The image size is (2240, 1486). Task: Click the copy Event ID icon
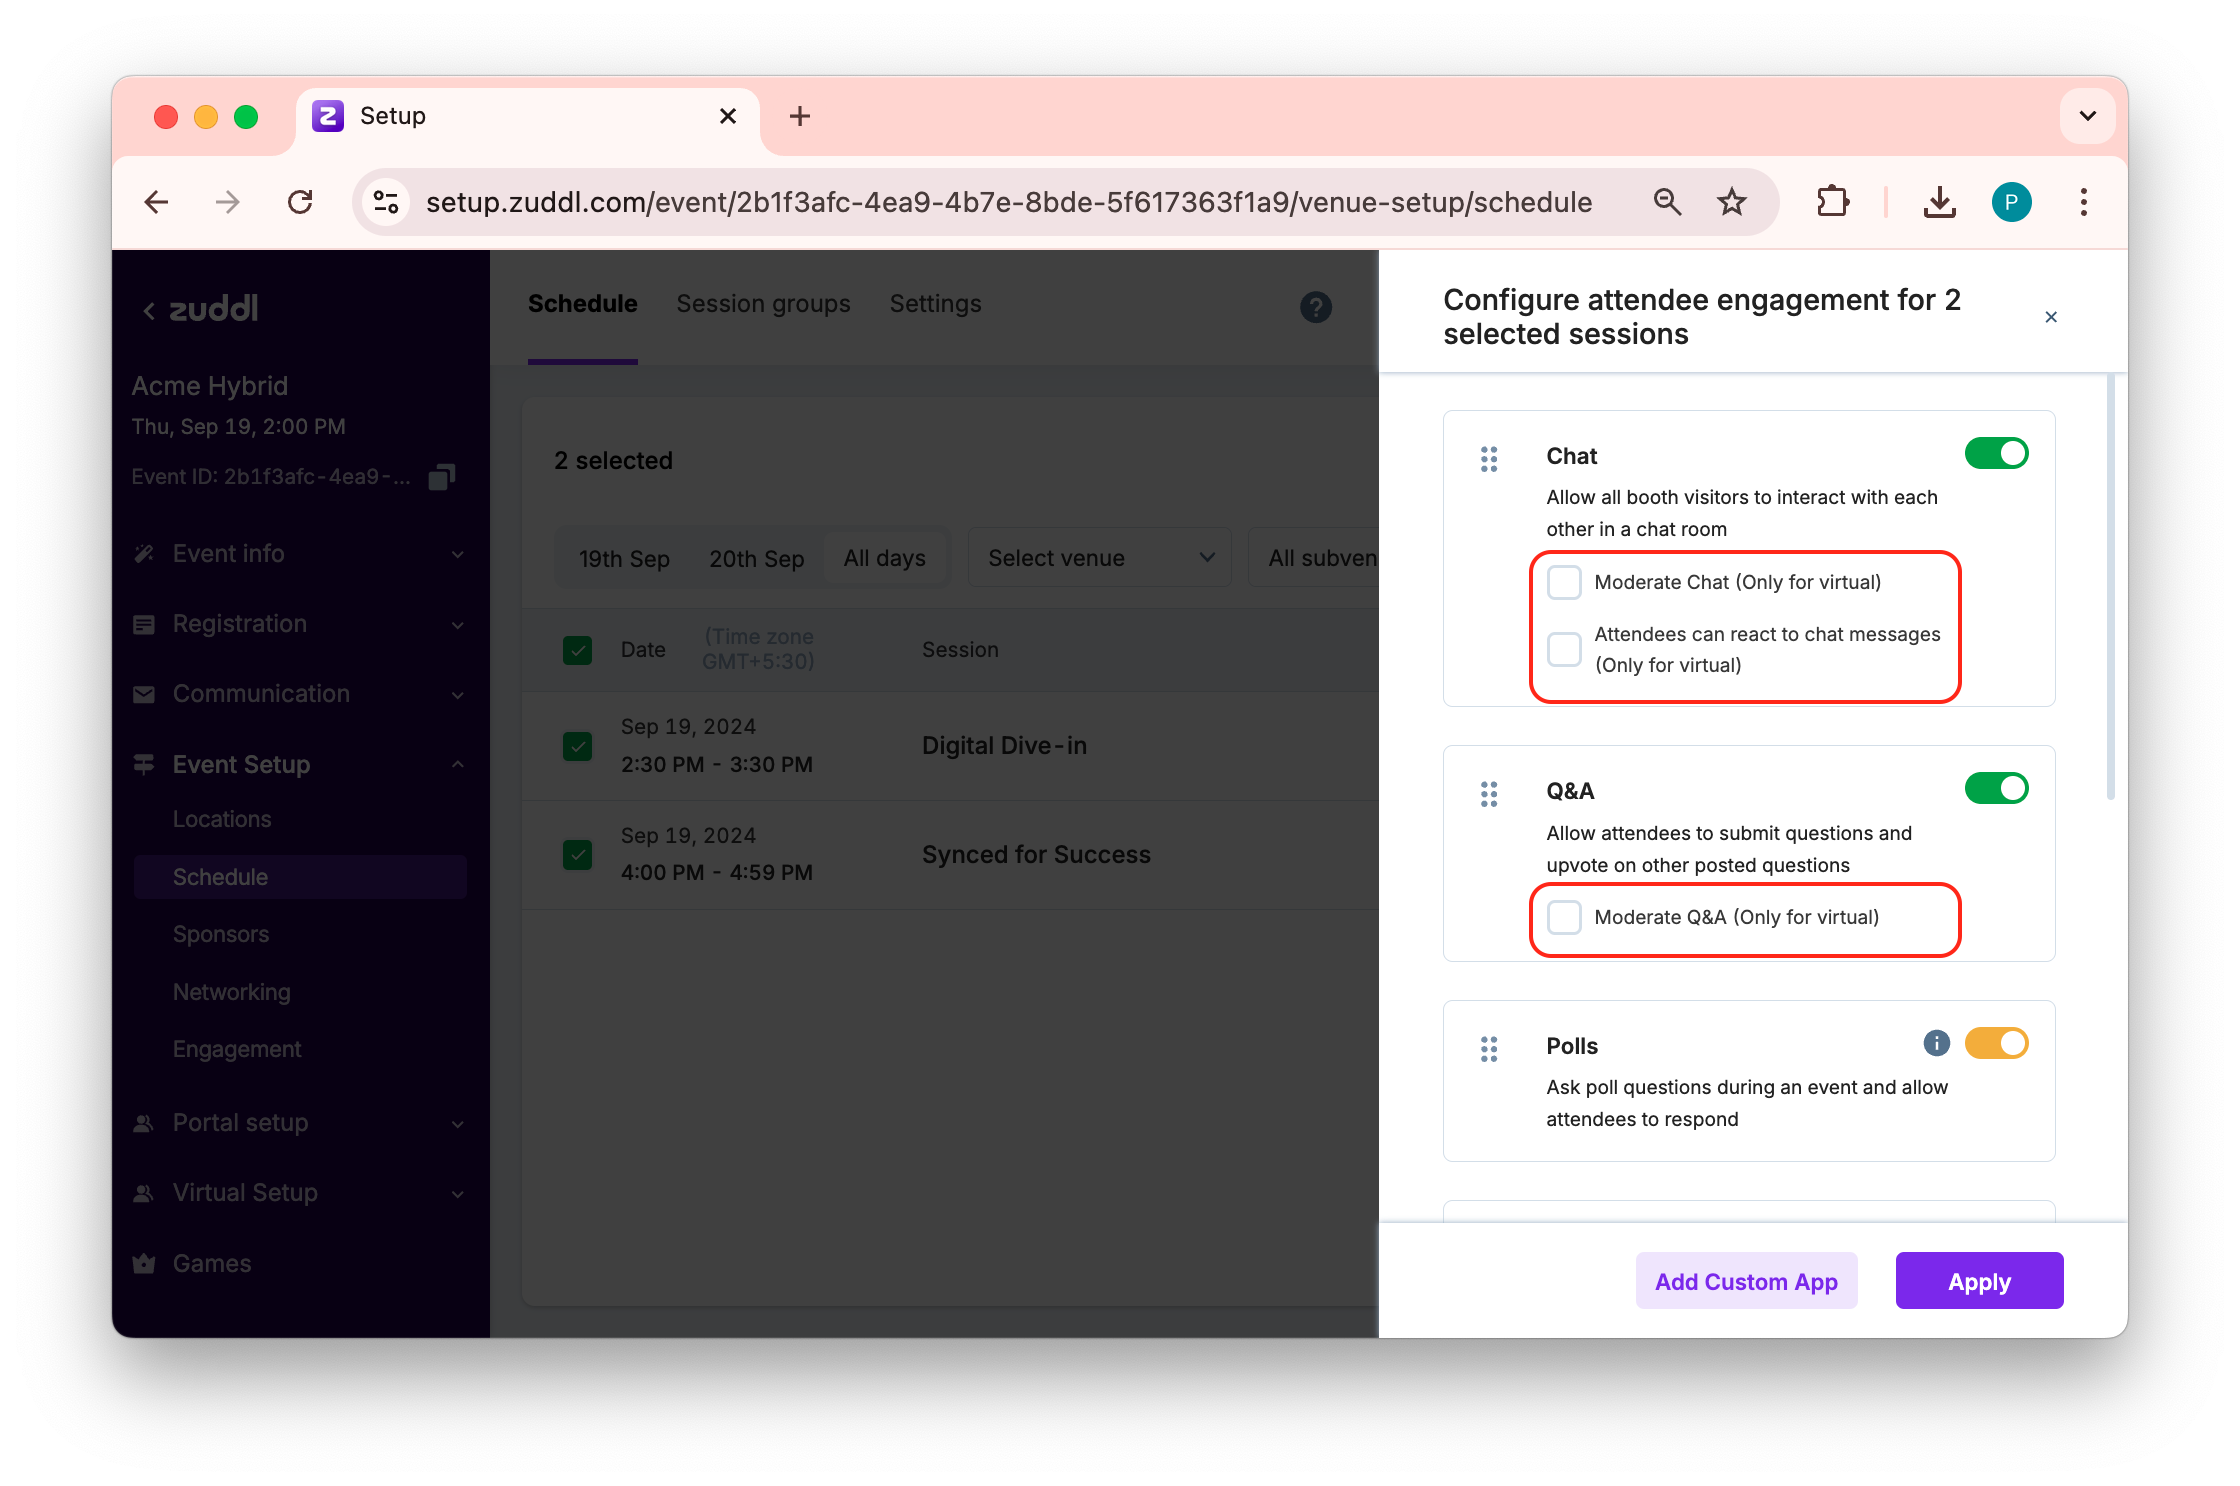click(x=441, y=477)
